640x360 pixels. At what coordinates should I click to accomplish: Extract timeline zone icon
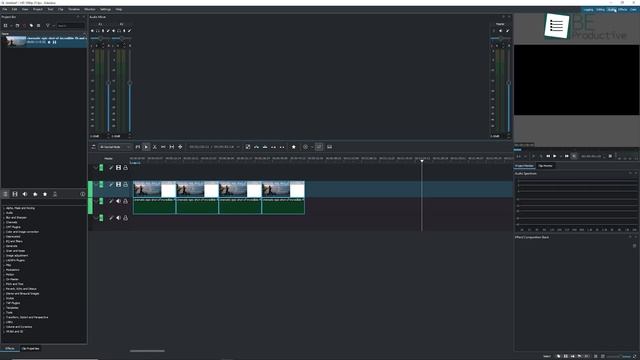[x=273, y=147]
